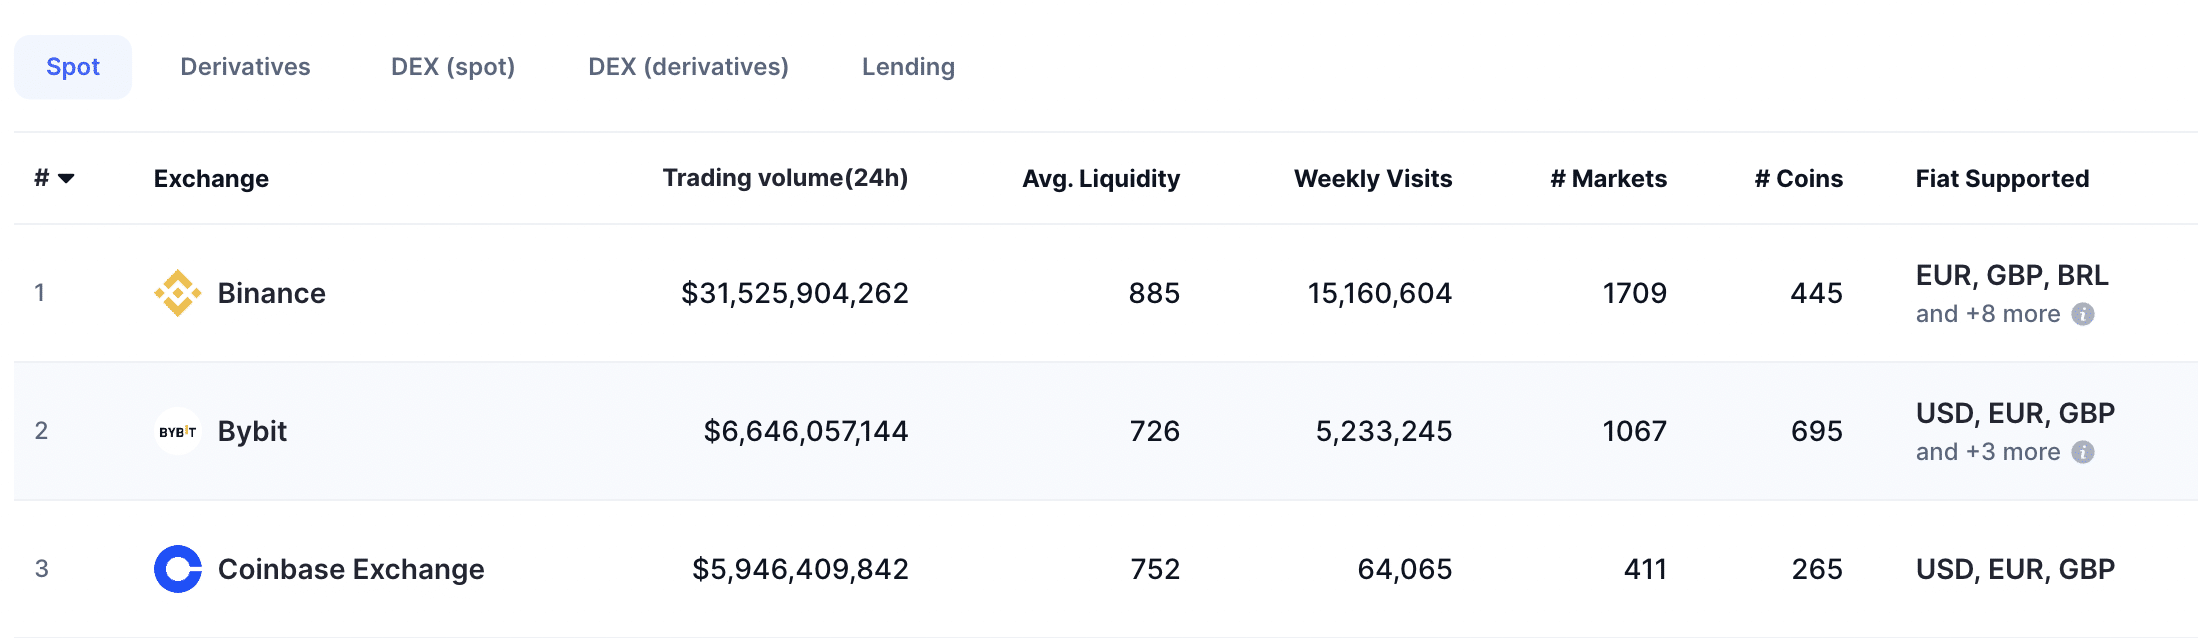Open the DEX (derivatives) tab
This screenshot has height=638, width=2198.
[x=688, y=67]
